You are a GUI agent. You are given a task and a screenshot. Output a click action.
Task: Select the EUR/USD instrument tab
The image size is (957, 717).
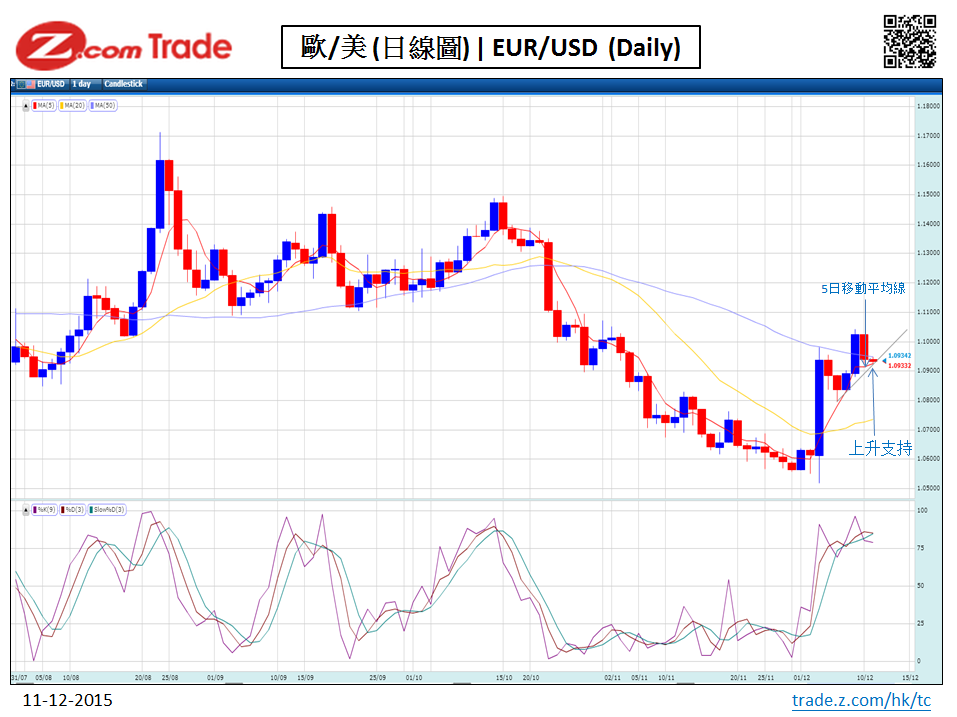pyautogui.click(x=51, y=84)
